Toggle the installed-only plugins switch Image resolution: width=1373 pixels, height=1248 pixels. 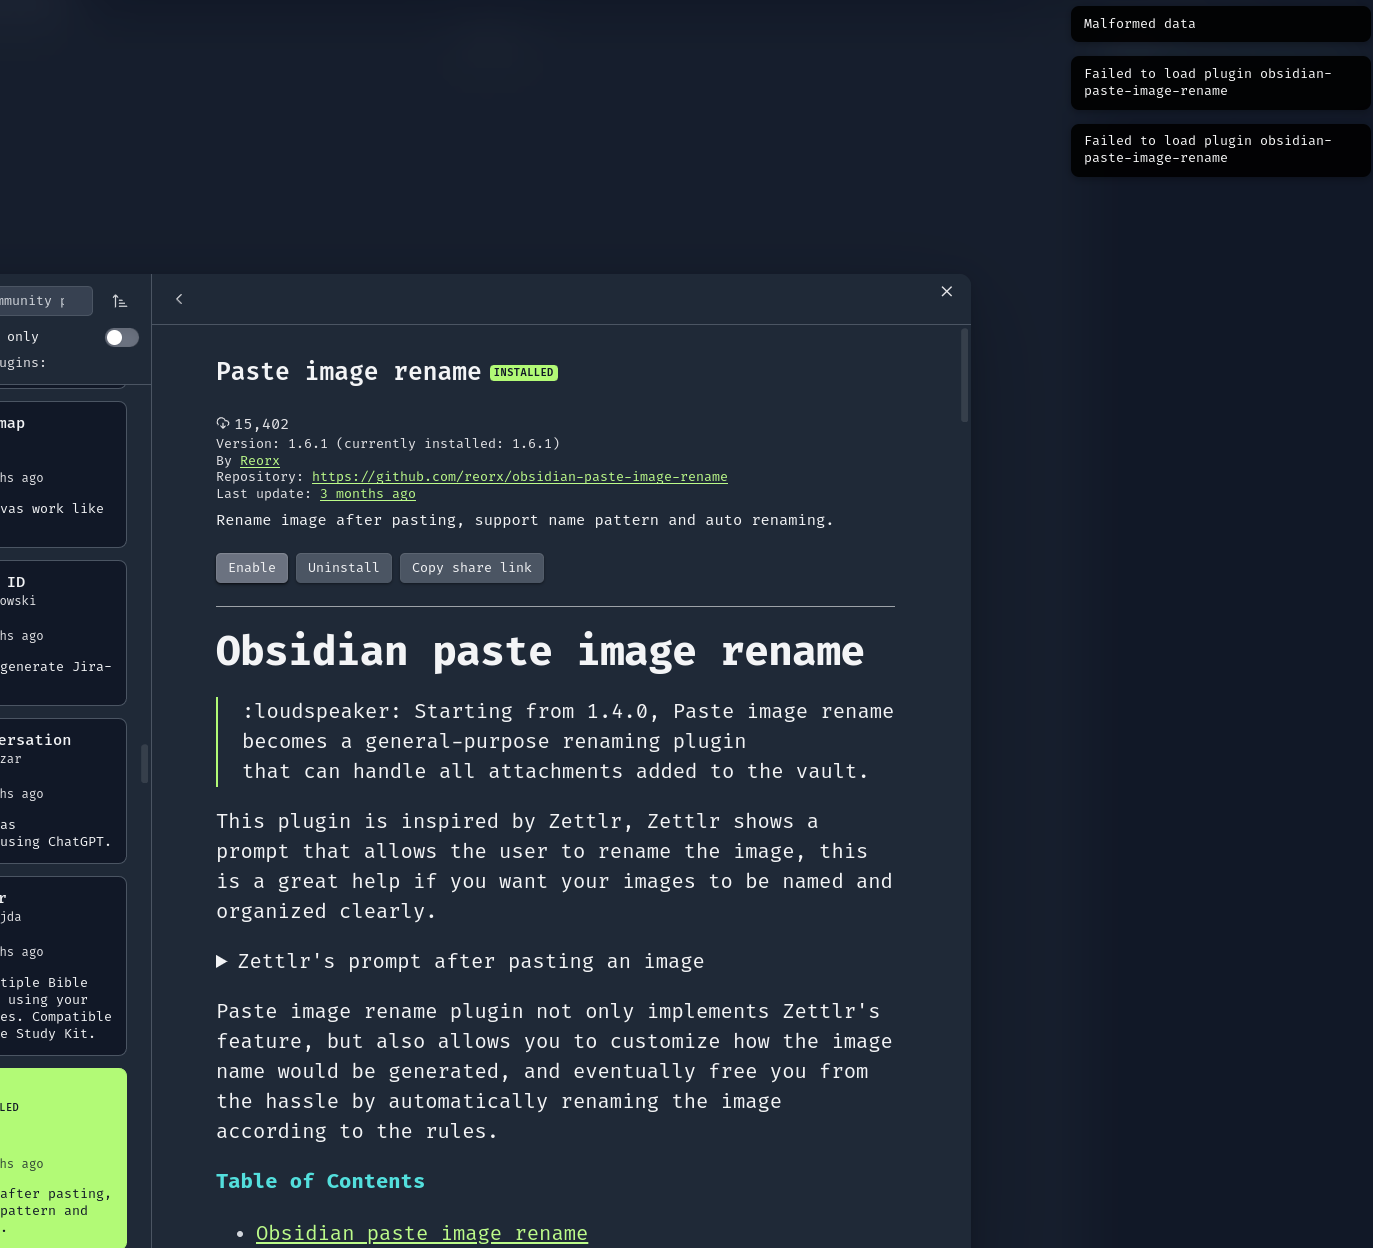(121, 337)
